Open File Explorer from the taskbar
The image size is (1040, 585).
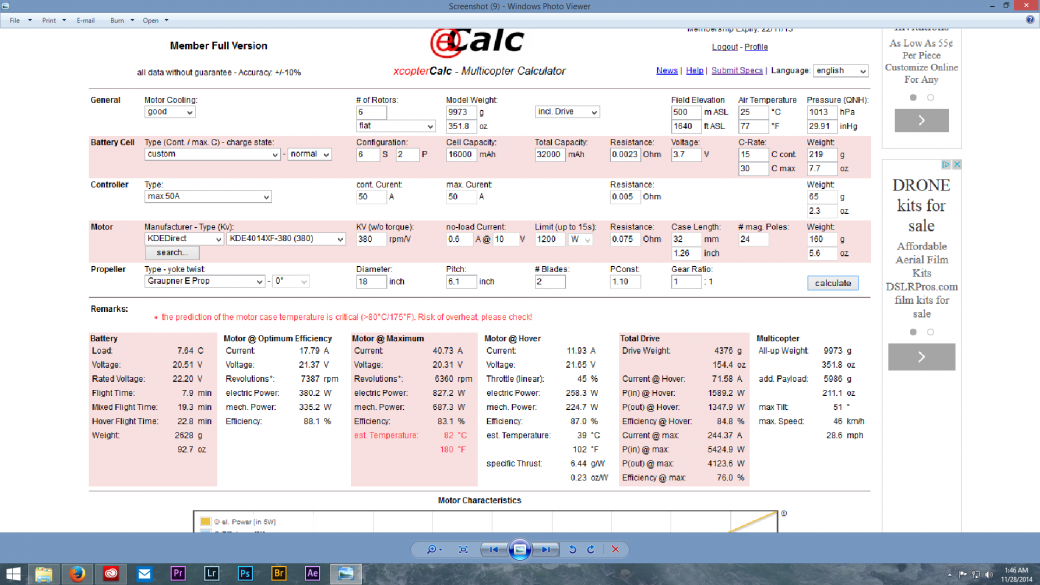tap(44, 574)
